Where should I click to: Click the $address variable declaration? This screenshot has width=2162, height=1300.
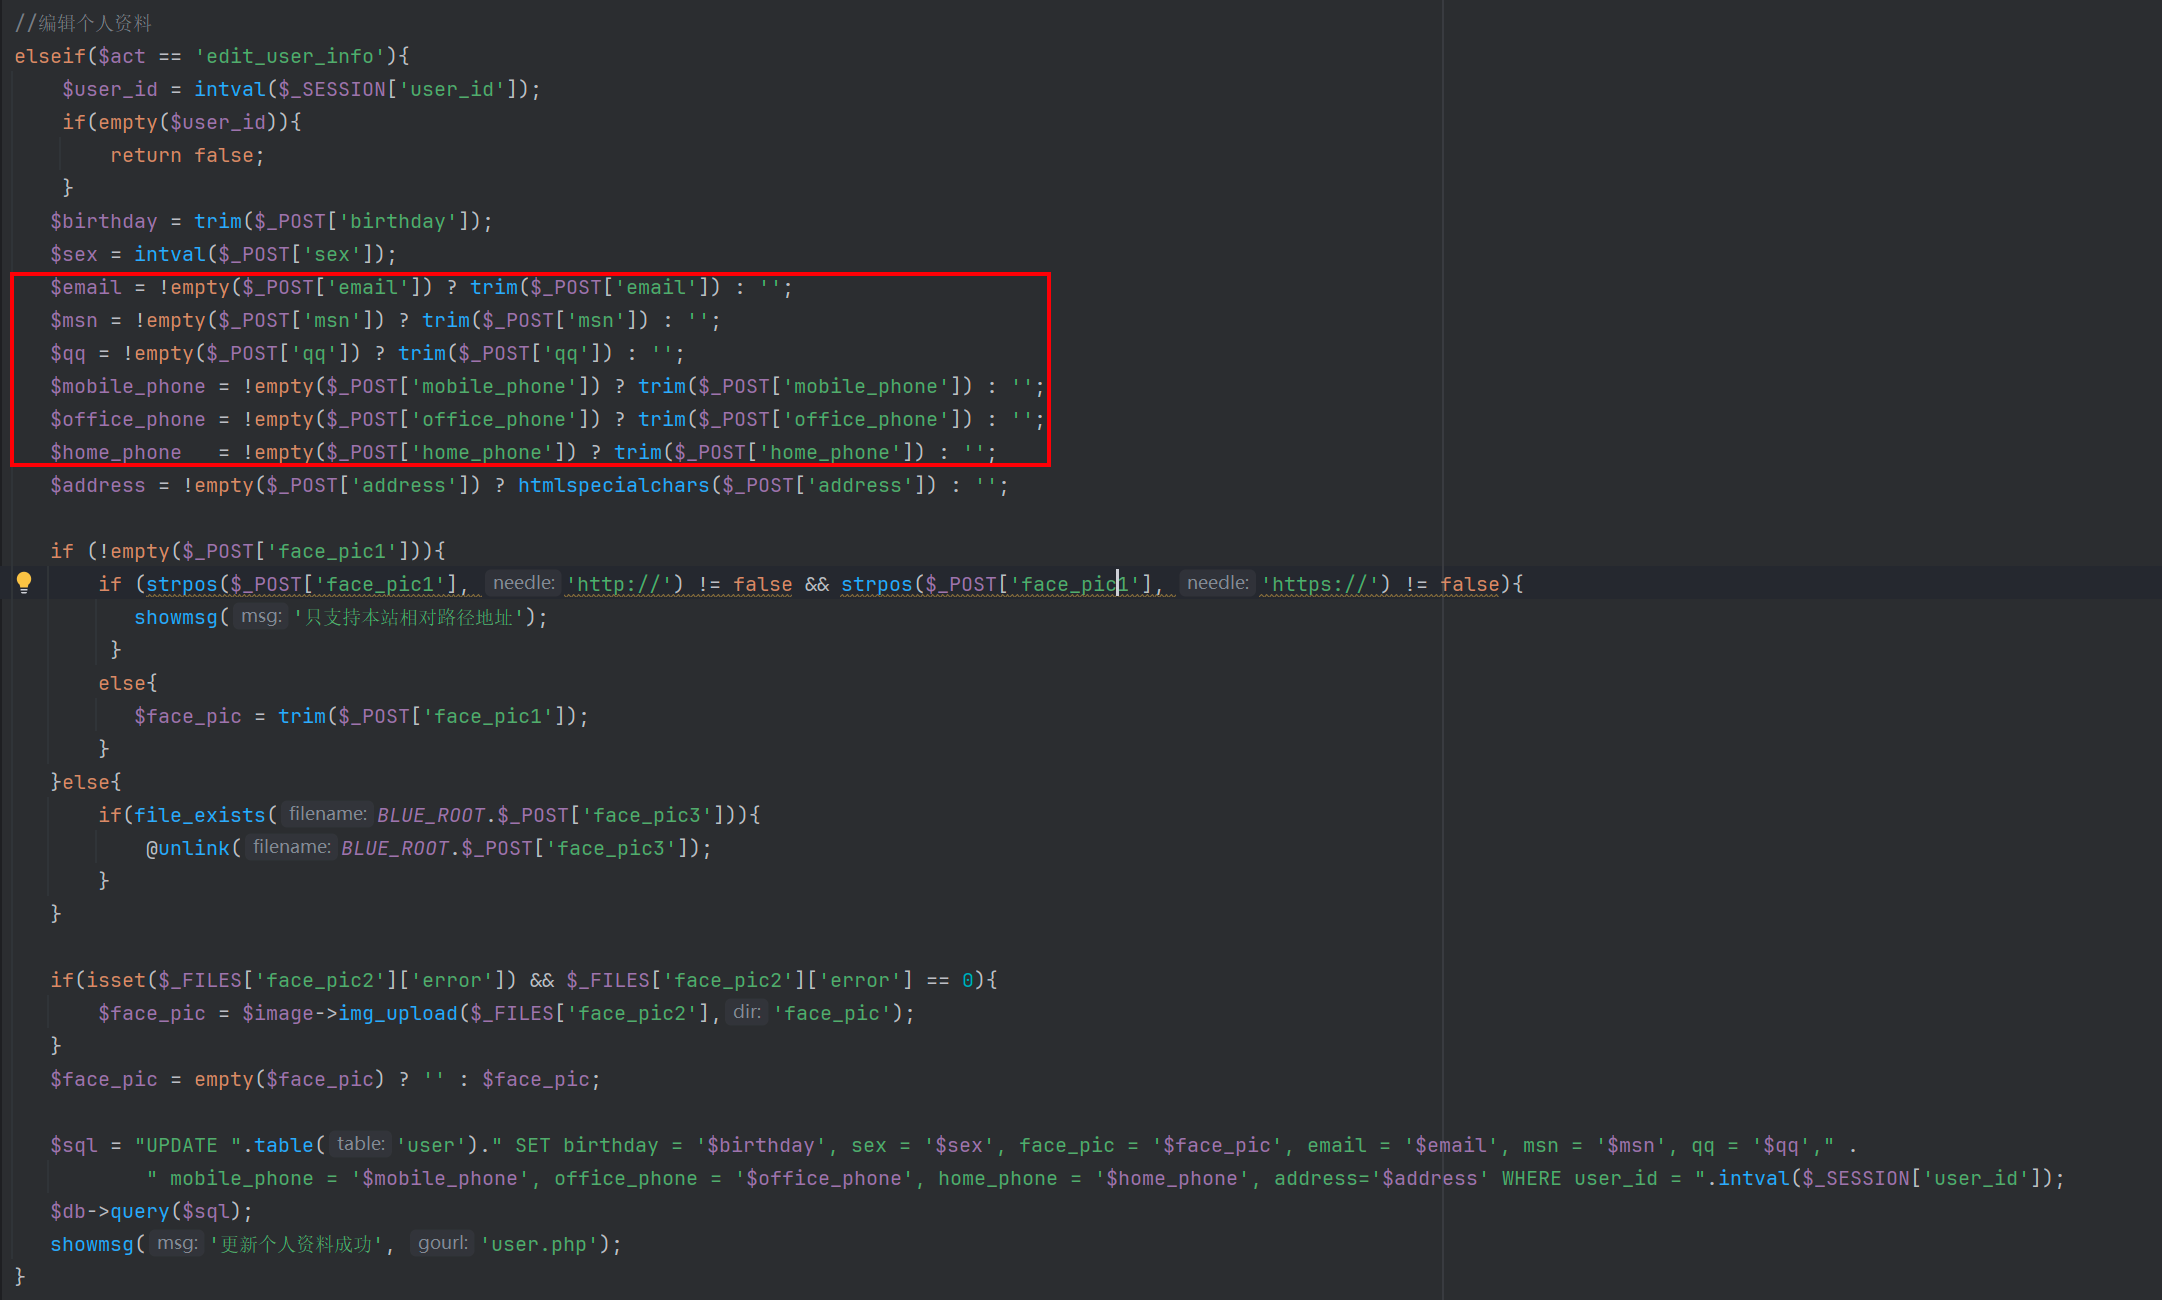[x=98, y=485]
